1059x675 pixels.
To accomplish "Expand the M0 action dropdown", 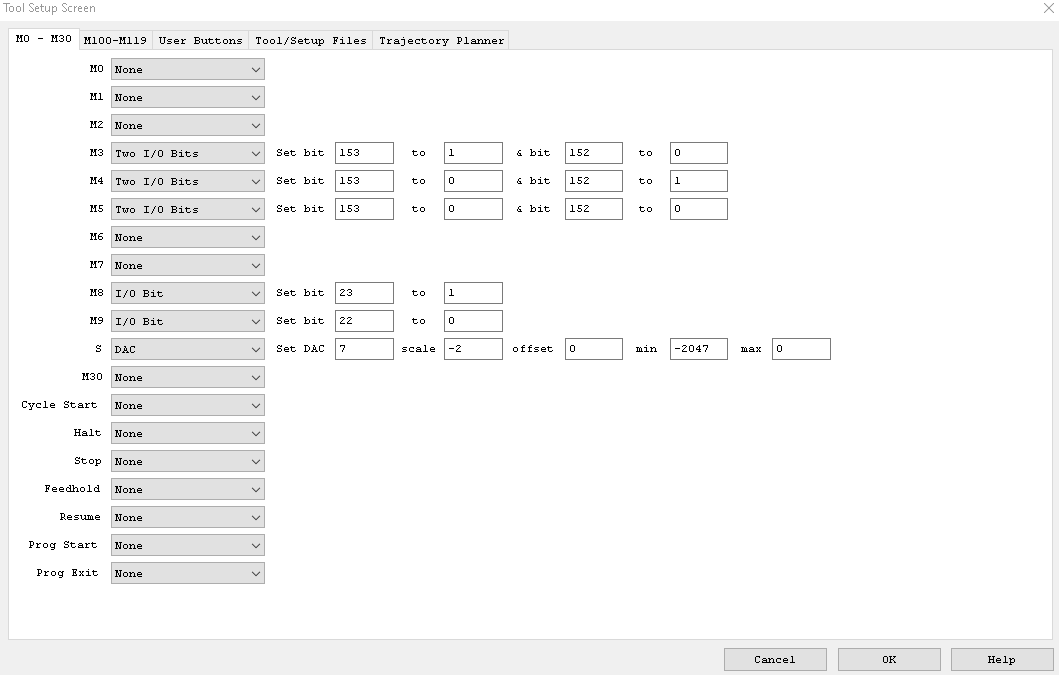I will (187, 70).
